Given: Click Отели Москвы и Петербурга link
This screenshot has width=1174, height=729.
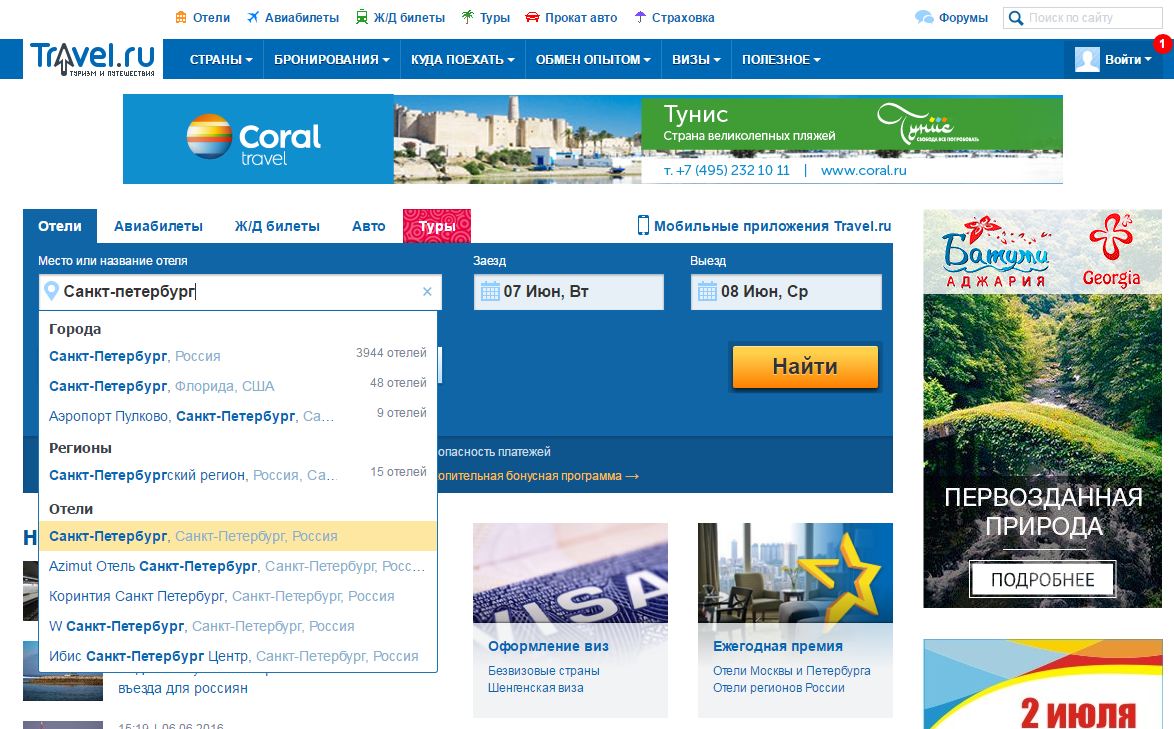Looking at the screenshot, I should 791,671.
